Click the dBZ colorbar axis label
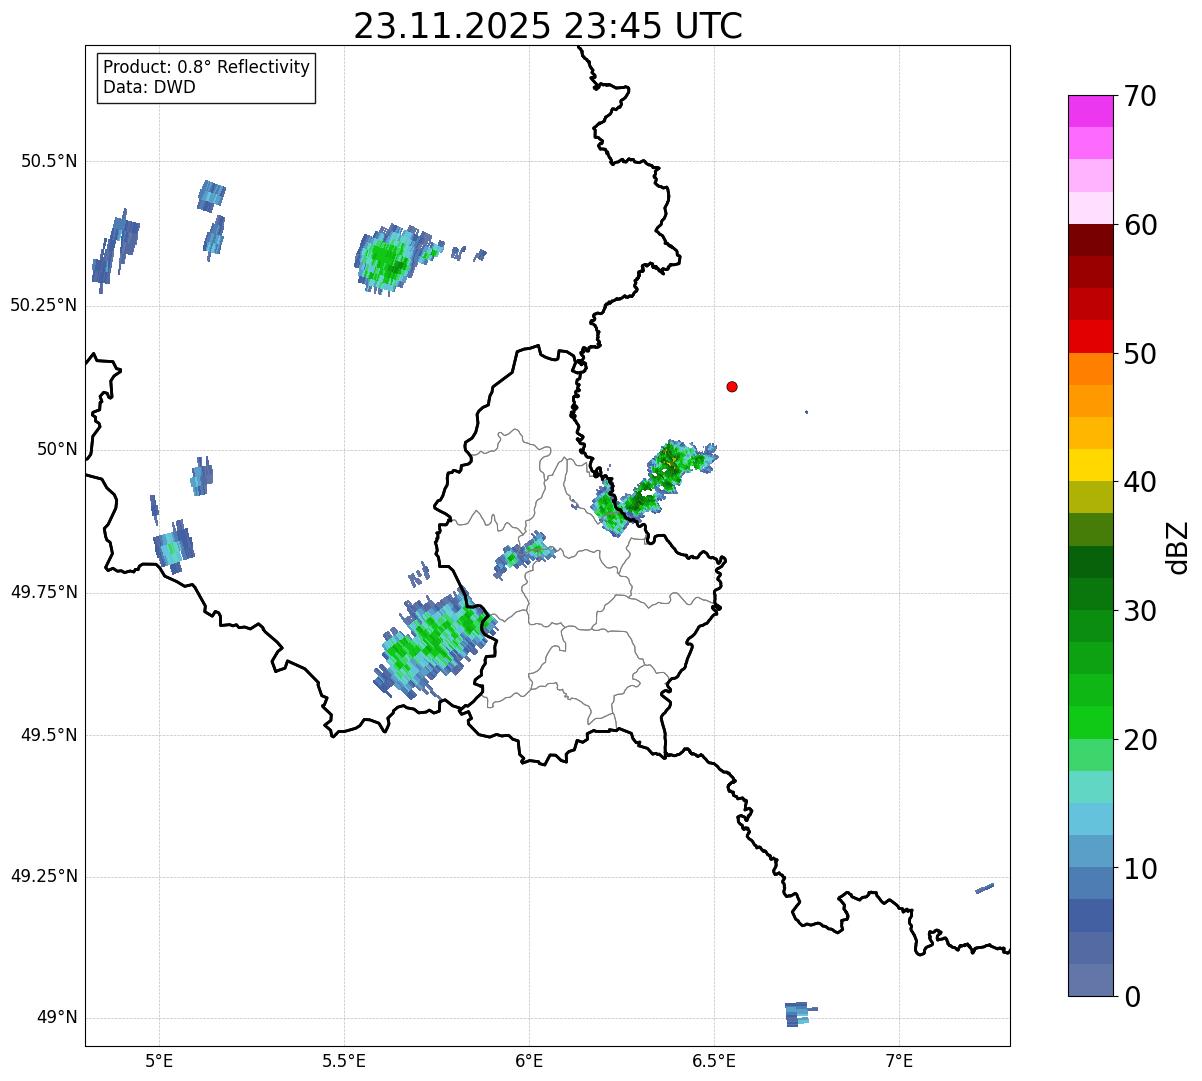1202x1081 pixels. tap(1178, 547)
